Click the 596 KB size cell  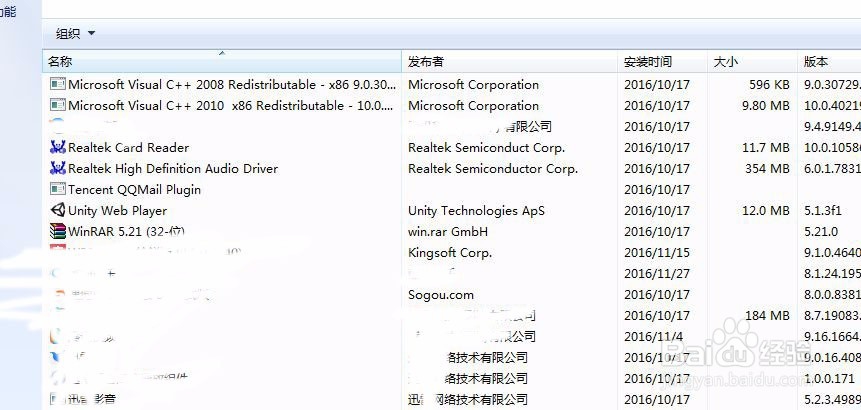coord(769,85)
